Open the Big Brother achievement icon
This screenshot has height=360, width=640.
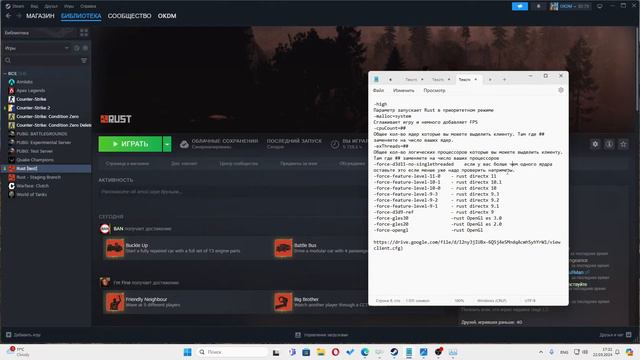pyautogui.click(x=283, y=302)
